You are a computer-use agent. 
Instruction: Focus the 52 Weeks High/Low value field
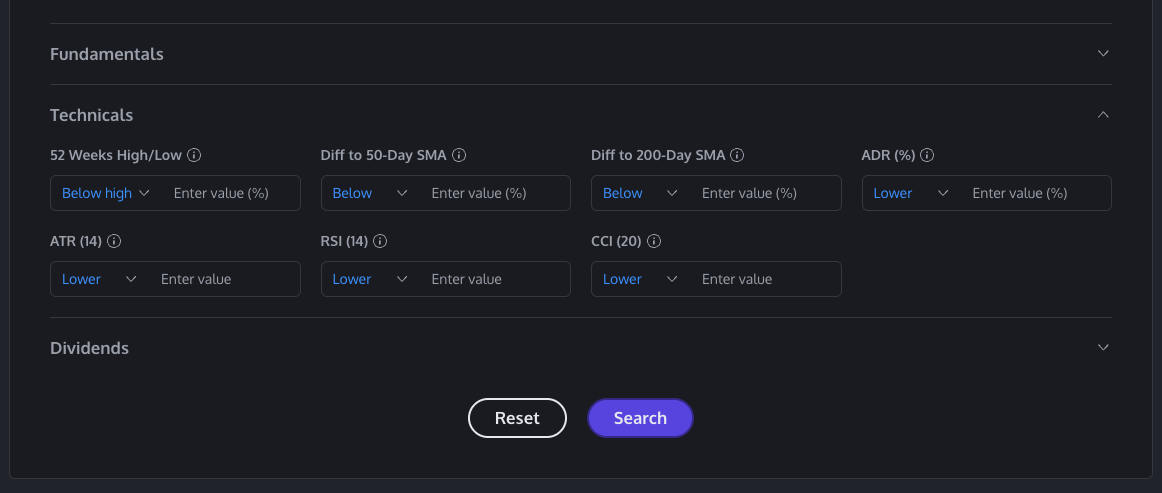230,193
